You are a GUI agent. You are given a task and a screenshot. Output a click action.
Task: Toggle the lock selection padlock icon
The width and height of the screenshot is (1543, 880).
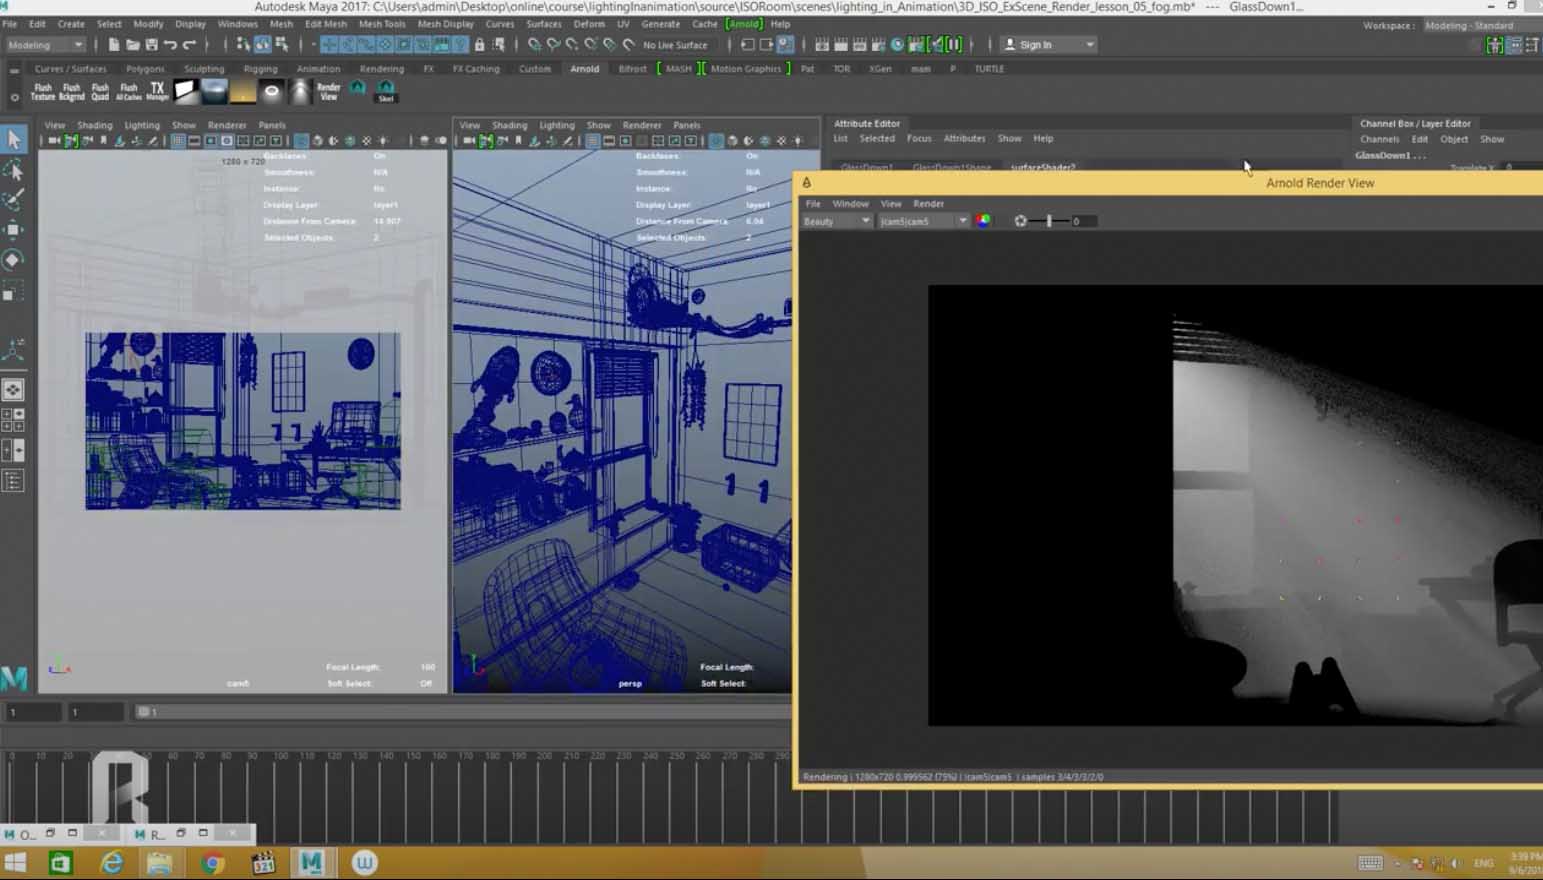click(x=479, y=45)
